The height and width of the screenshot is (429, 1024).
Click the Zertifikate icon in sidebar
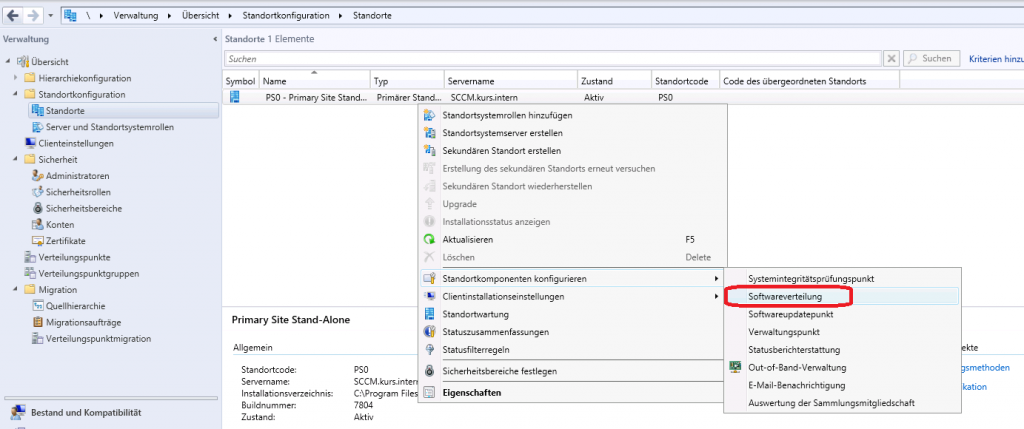click(38, 241)
